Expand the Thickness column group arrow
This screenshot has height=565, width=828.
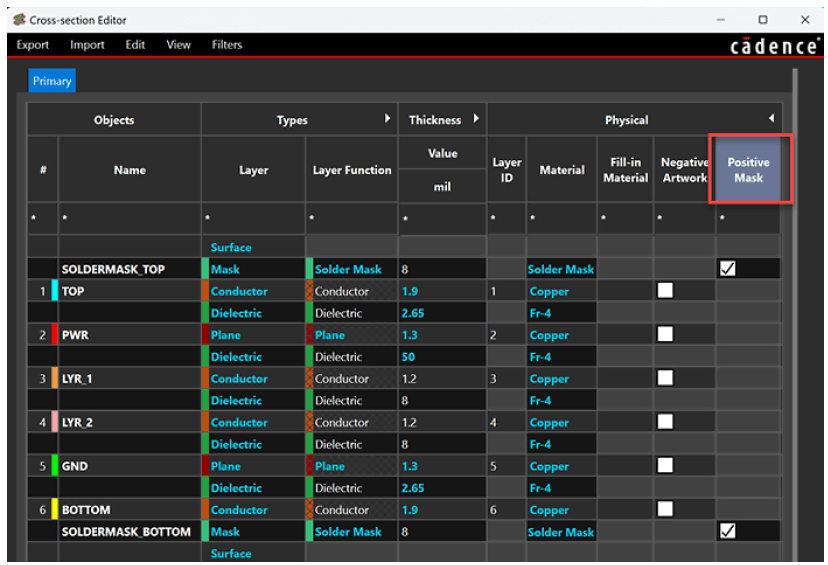pyautogui.click(x=476, y=120)
